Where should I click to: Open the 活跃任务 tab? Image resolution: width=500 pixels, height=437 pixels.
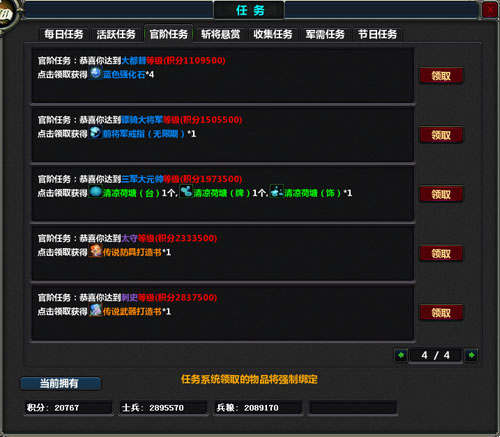[116, 34]
